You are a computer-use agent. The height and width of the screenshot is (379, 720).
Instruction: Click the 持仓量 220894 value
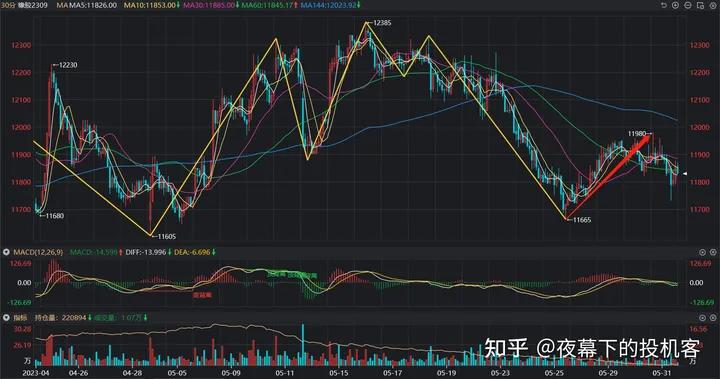[x=61, y=317]
